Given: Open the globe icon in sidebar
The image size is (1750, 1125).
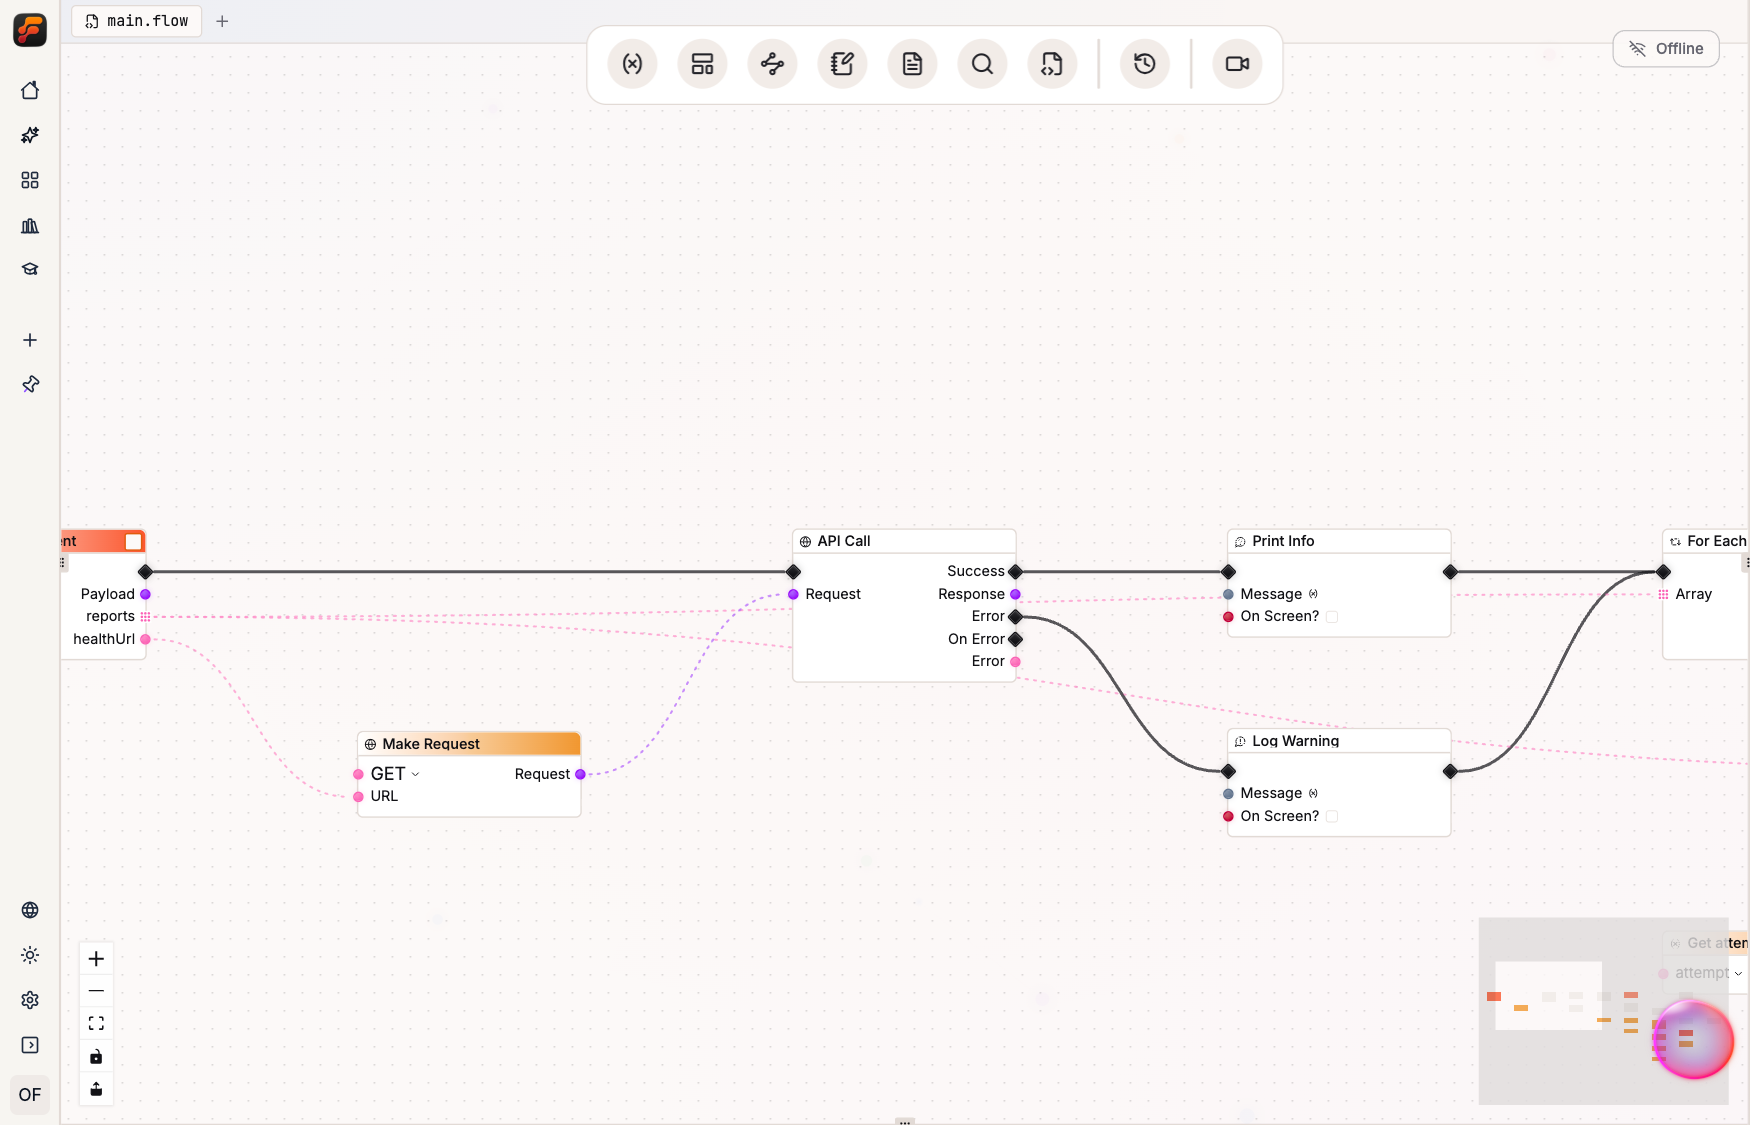Looking at the screenshot, I should point(30,910).
